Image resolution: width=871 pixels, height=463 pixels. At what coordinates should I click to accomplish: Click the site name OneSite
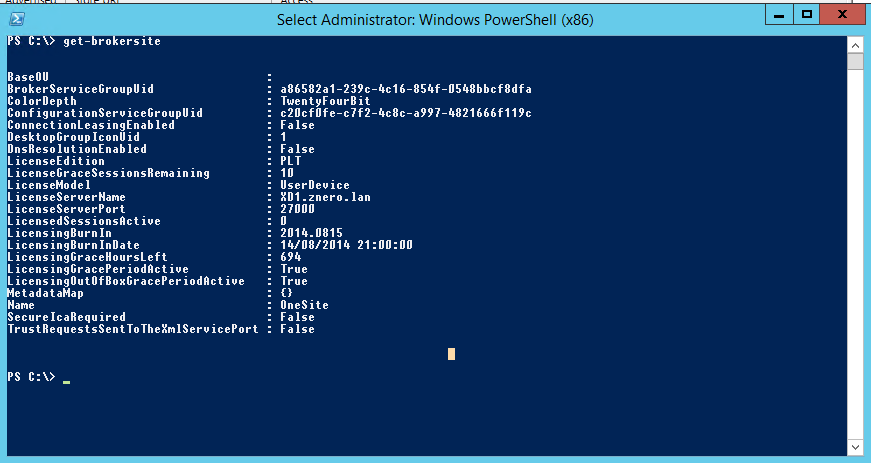coord(305,305)
